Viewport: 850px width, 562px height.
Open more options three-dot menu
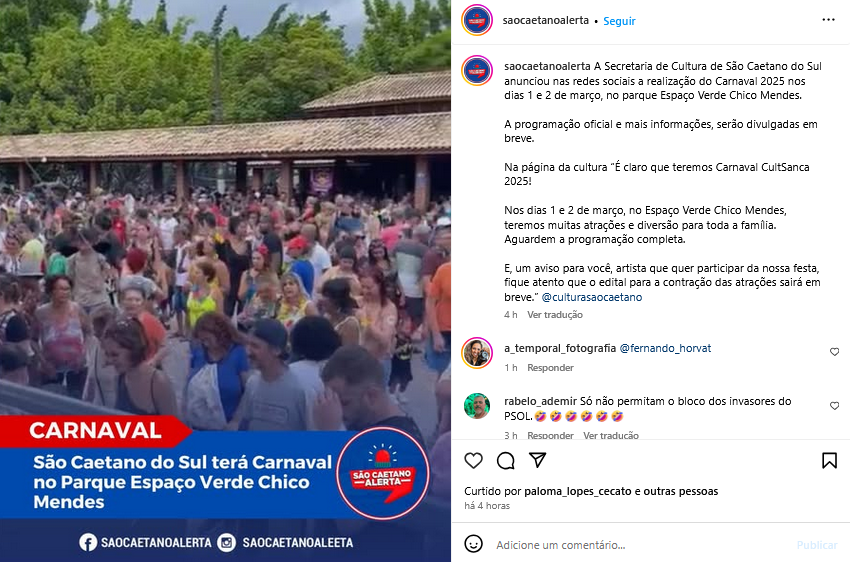[x=828, y=20]
